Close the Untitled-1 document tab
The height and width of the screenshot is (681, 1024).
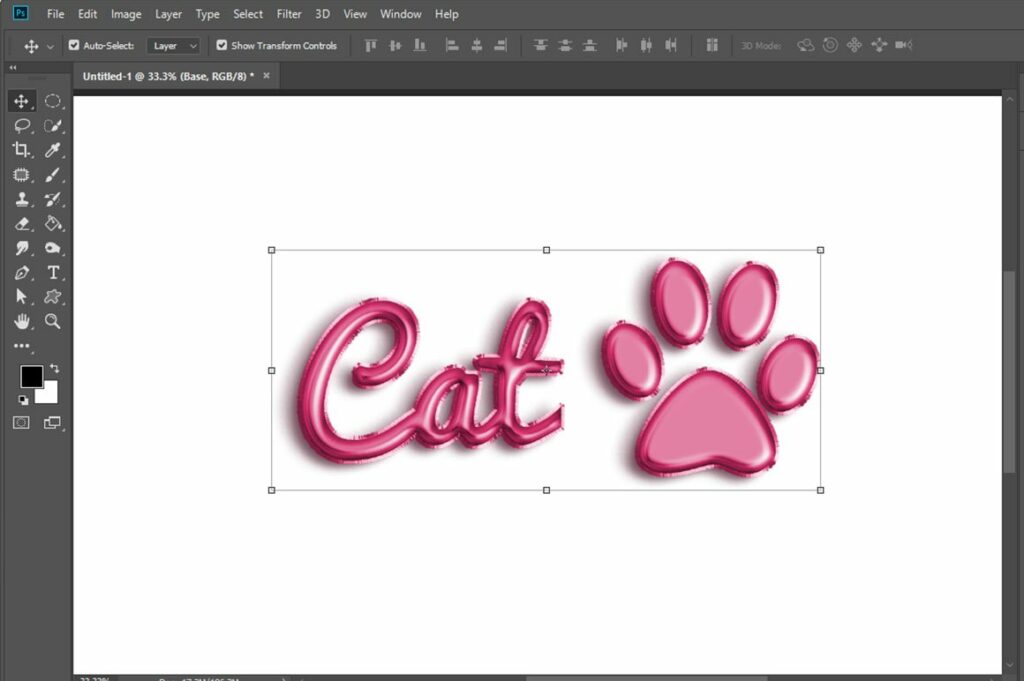pyautogui.click(x=266, y=76)
